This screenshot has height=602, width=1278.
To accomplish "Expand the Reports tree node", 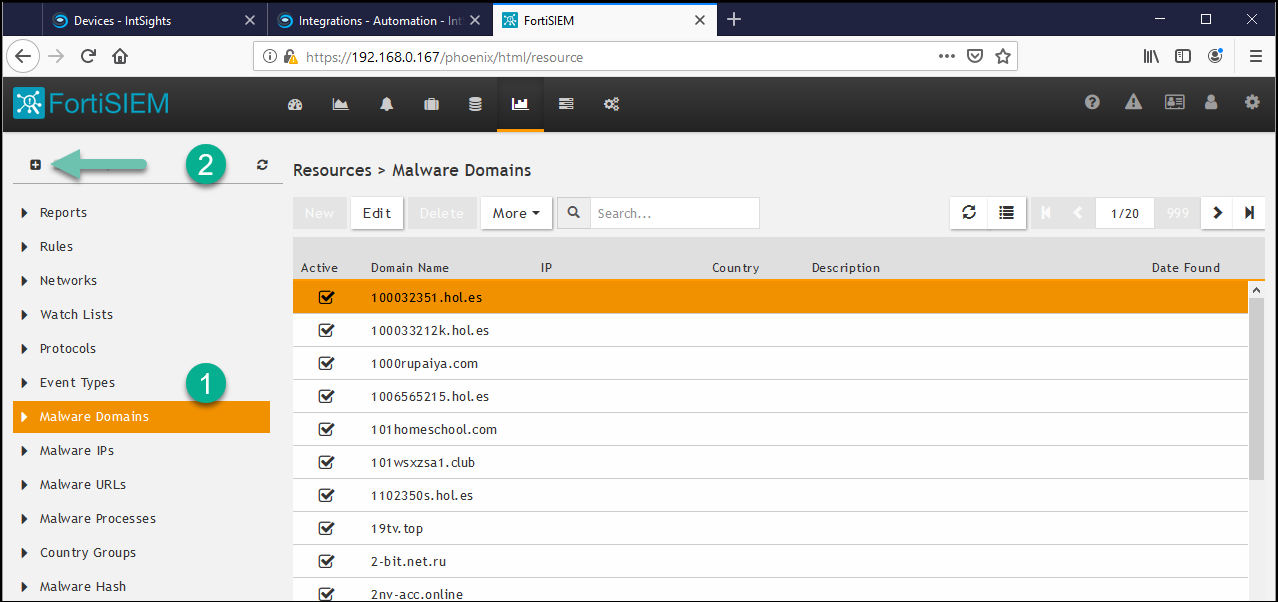I will tap(25, 213).
